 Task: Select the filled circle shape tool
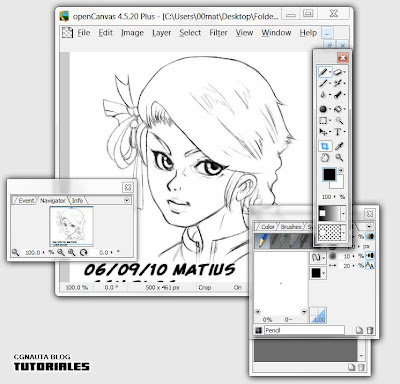click(x=323, y=109)
